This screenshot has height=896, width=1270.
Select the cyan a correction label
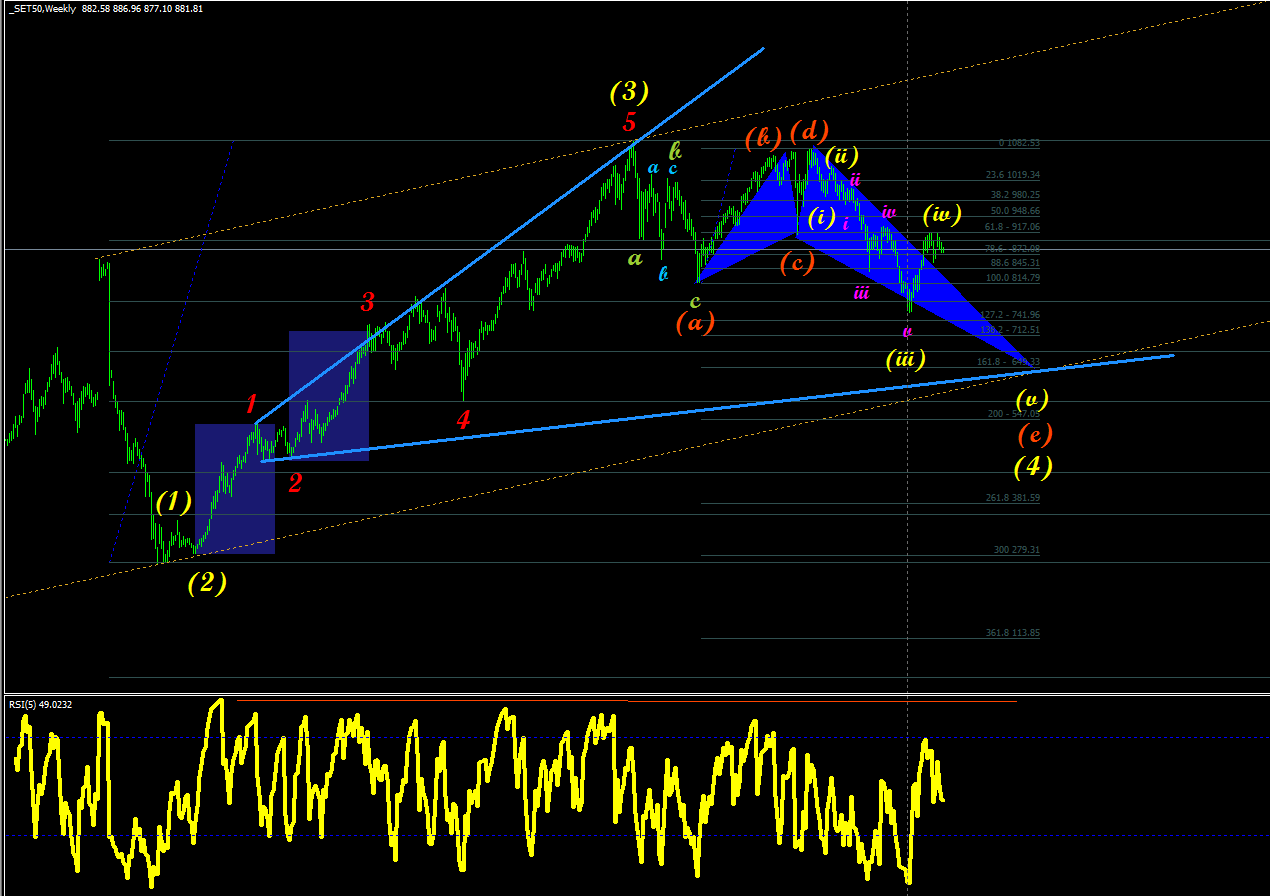653,168
